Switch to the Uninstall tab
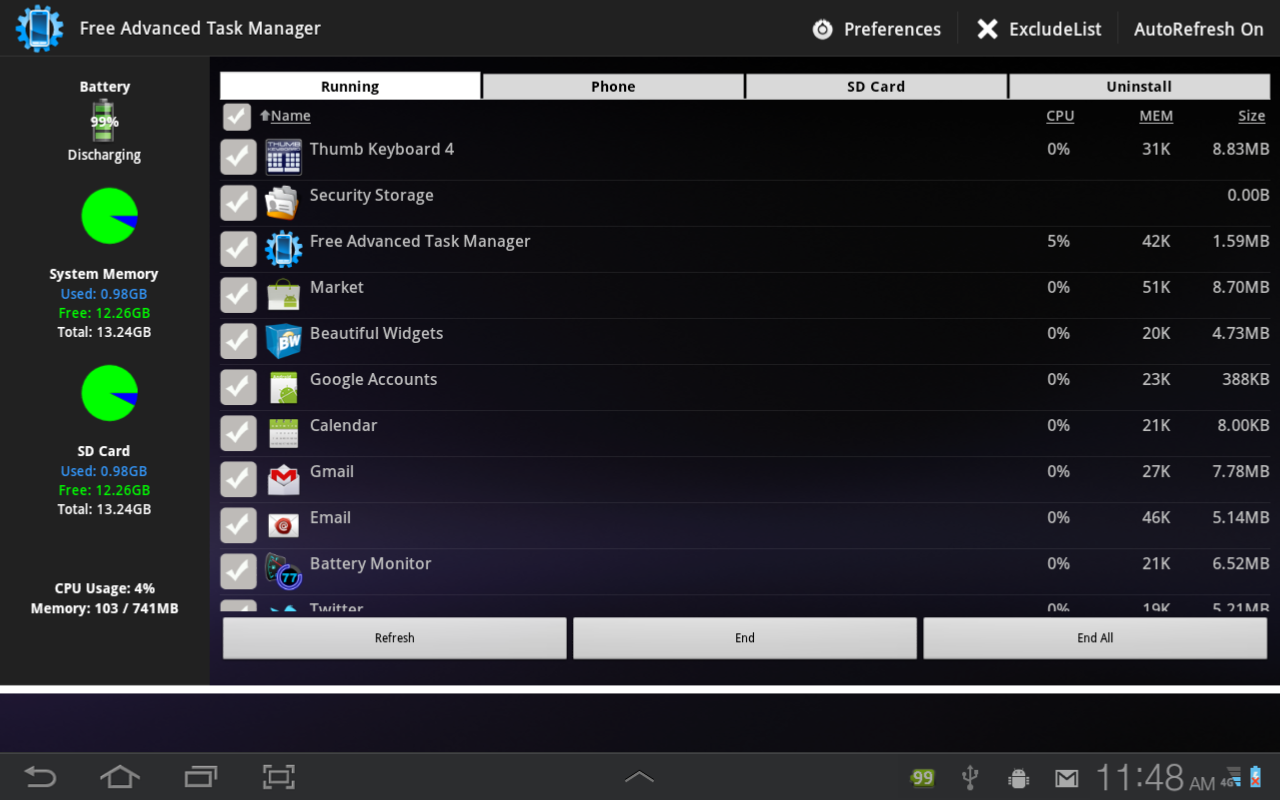The height and width of the screenshot is (800, 1280). tap(1139, 86)
